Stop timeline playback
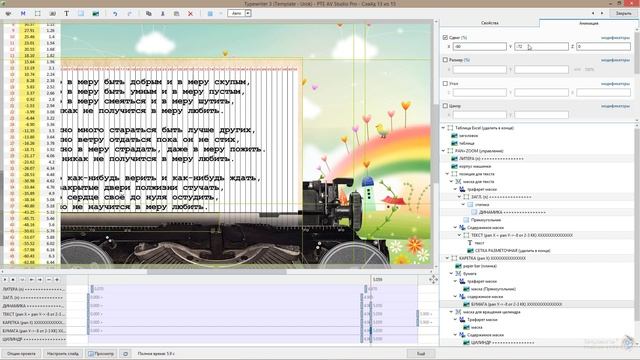 coord(13,280)
